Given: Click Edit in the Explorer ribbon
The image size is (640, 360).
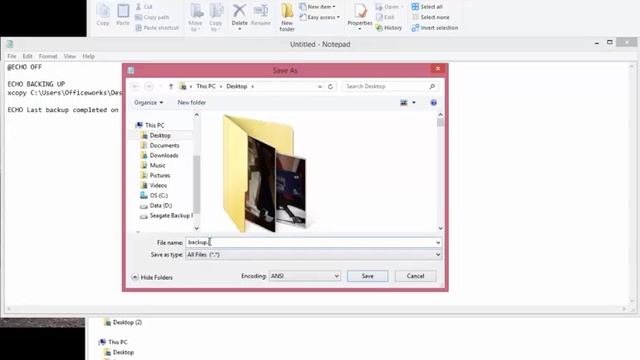Looking at the screenshot, I should point(385,17).
